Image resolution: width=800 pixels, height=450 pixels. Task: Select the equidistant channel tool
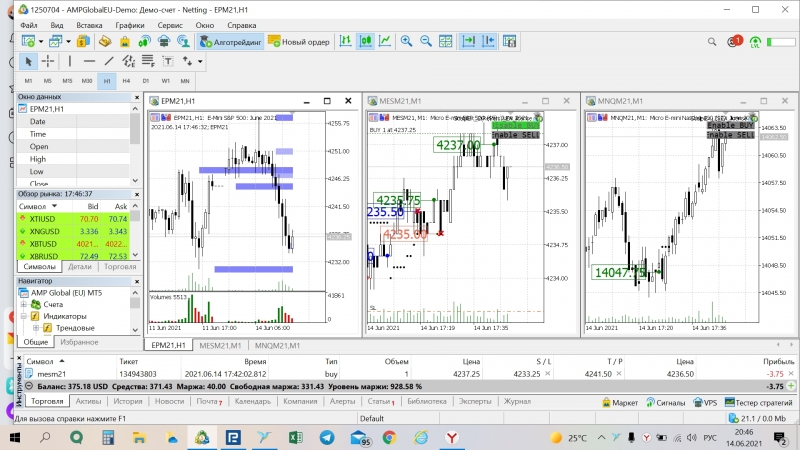point(129,61)
